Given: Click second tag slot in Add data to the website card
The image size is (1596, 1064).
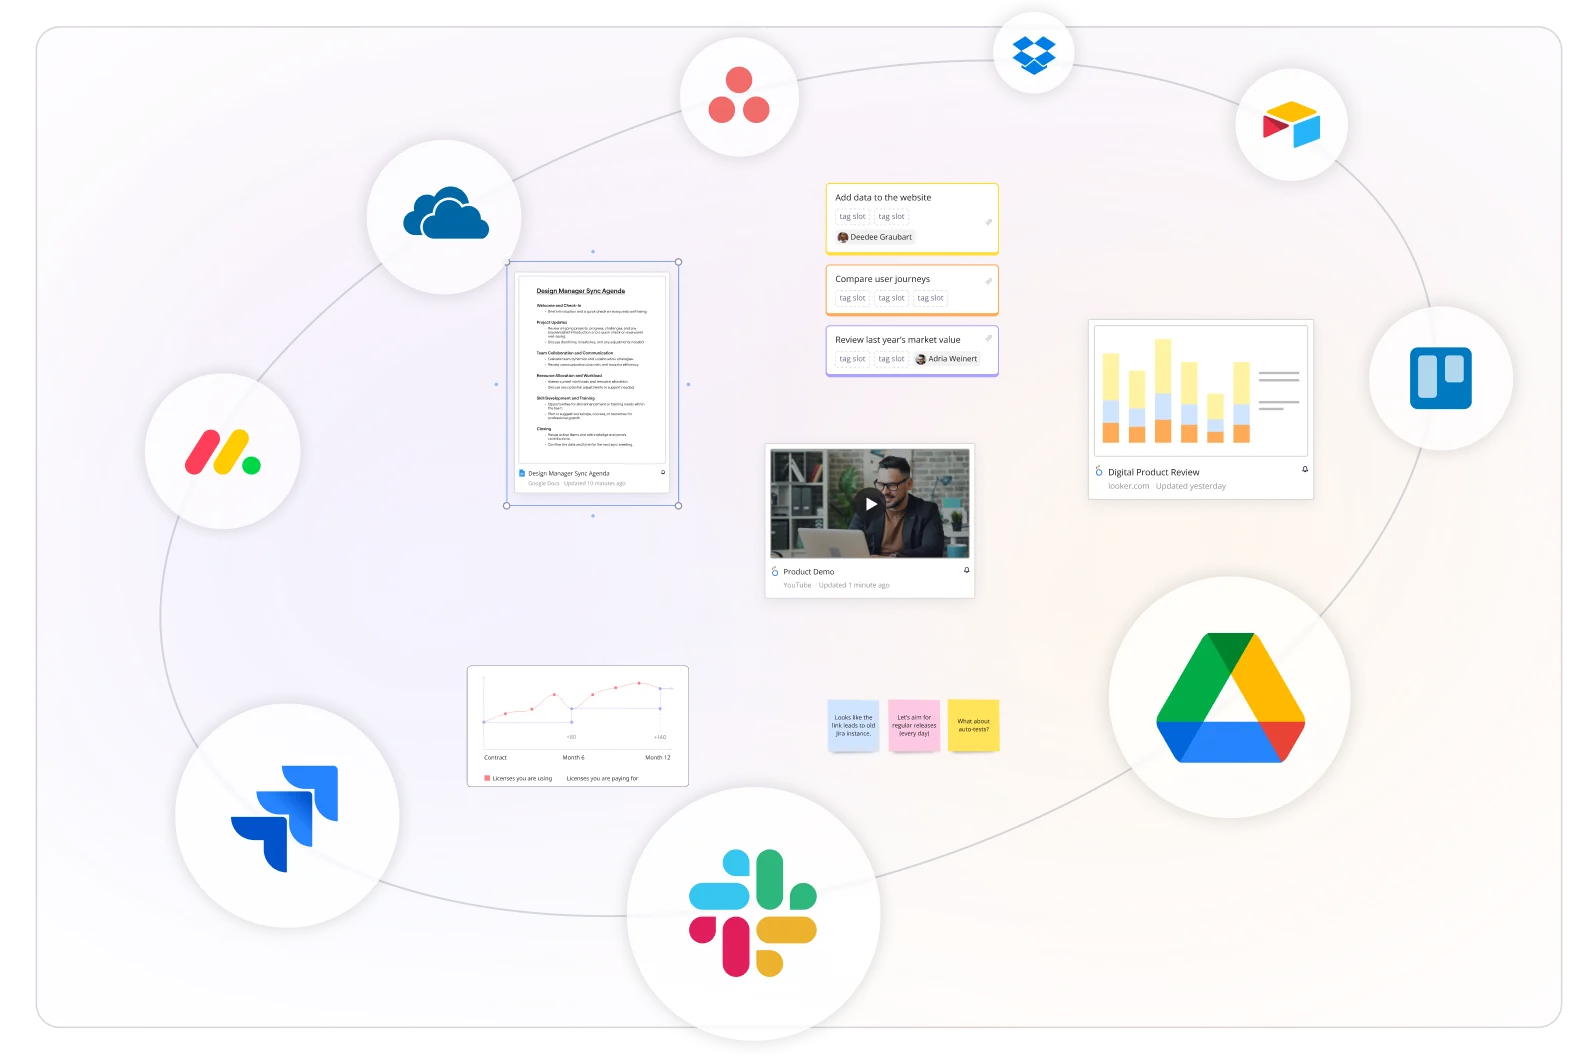Looking at the screenshot, I should tap(891, 217).
